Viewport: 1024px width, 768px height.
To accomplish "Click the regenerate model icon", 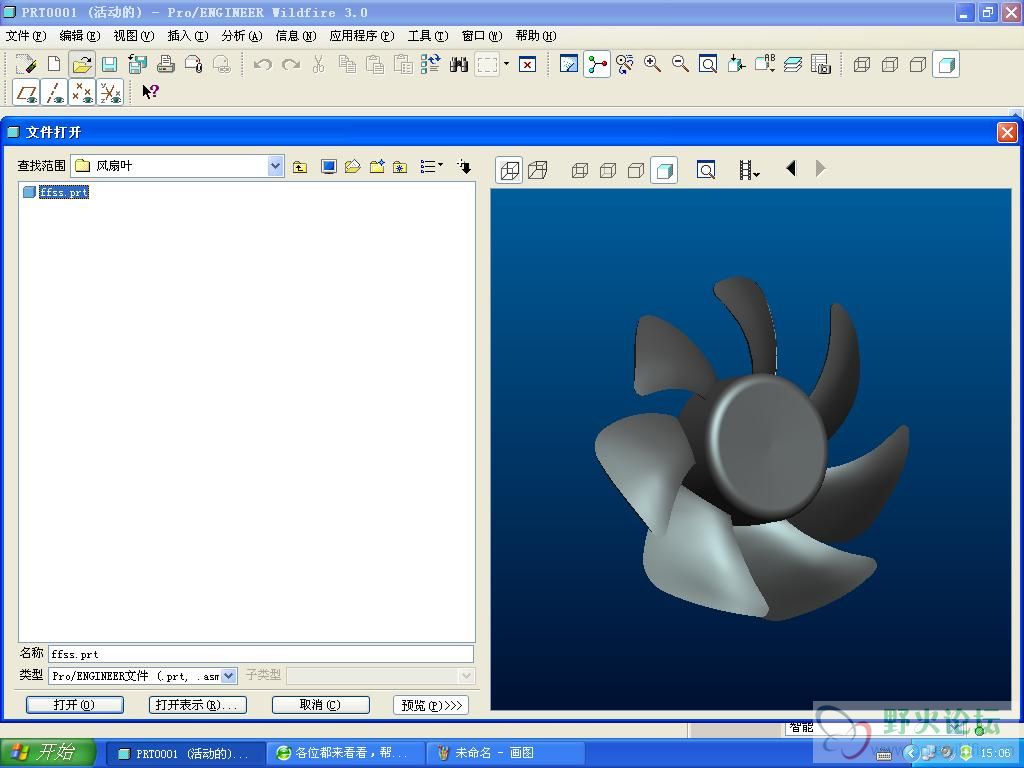I will pos(430,64).
